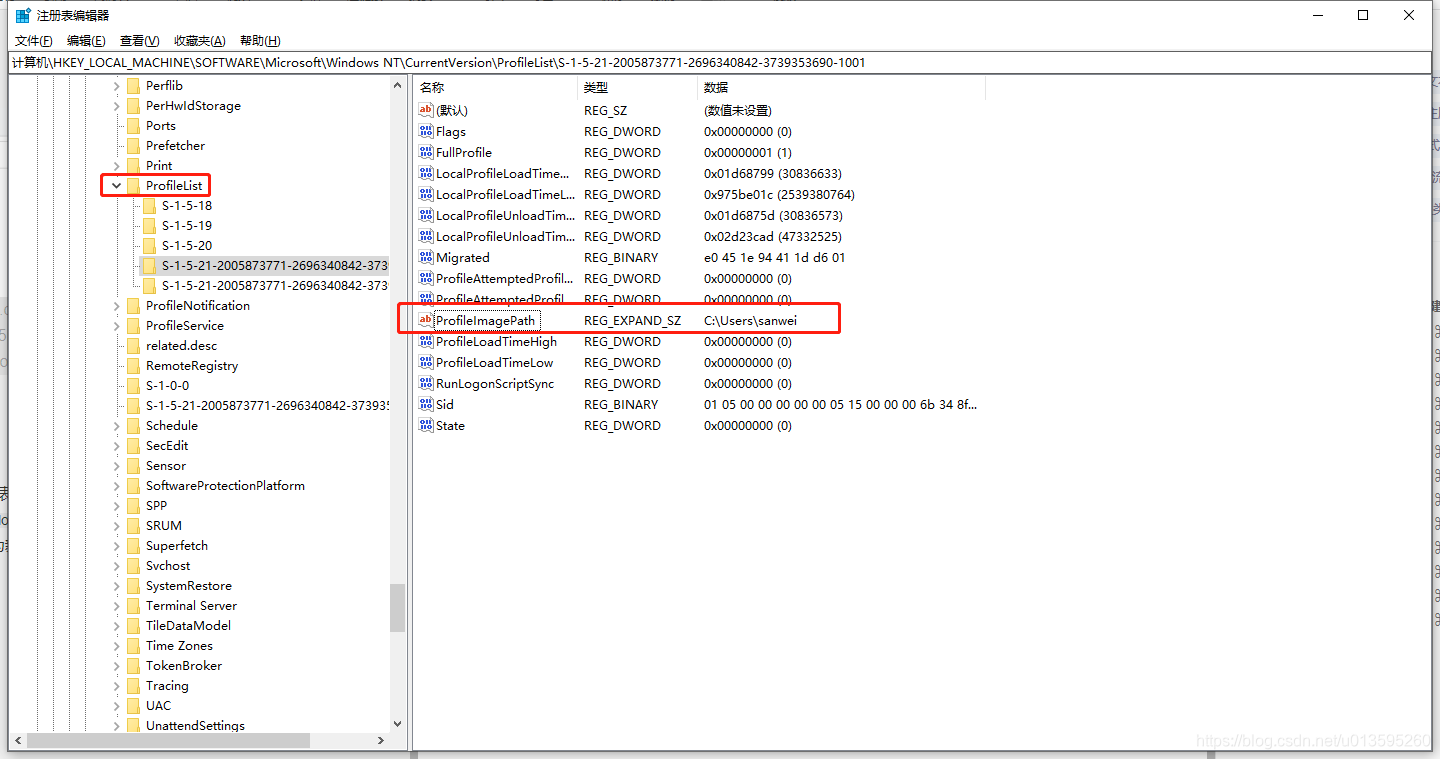1440x759 pixels.
Task: Click the Ports folder icon
Action: (133, 125)
